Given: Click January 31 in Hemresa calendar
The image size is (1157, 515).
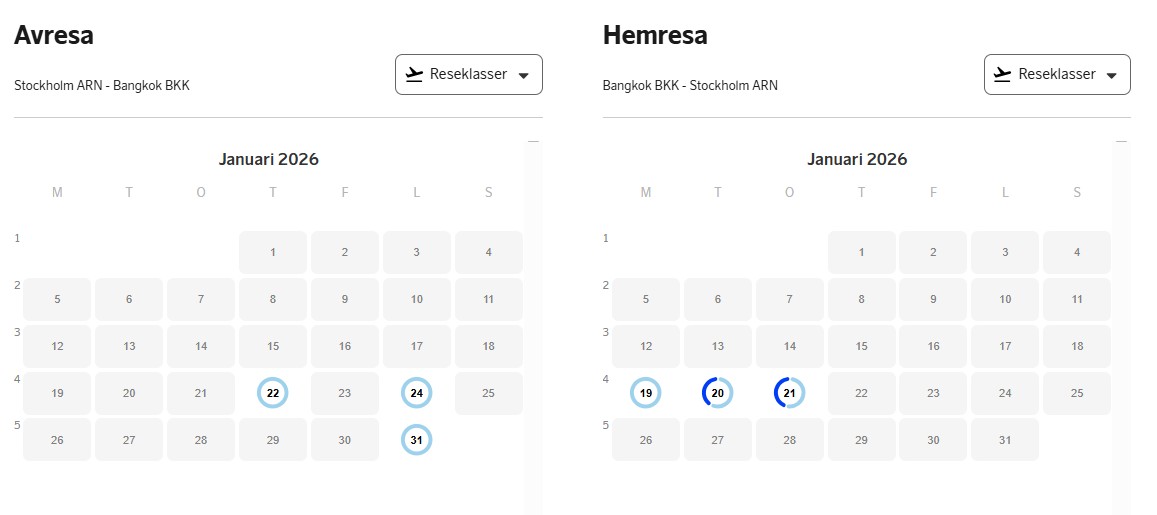Looking at the screenshot, I should click(1005, 440).
